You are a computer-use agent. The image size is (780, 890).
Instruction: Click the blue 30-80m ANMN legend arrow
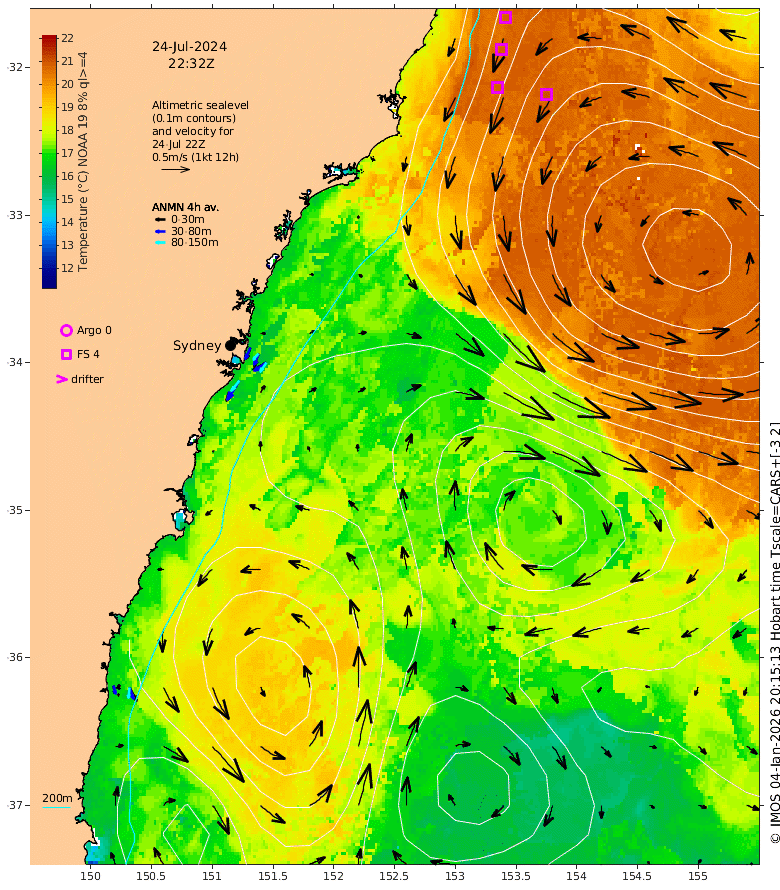(160, 231)
